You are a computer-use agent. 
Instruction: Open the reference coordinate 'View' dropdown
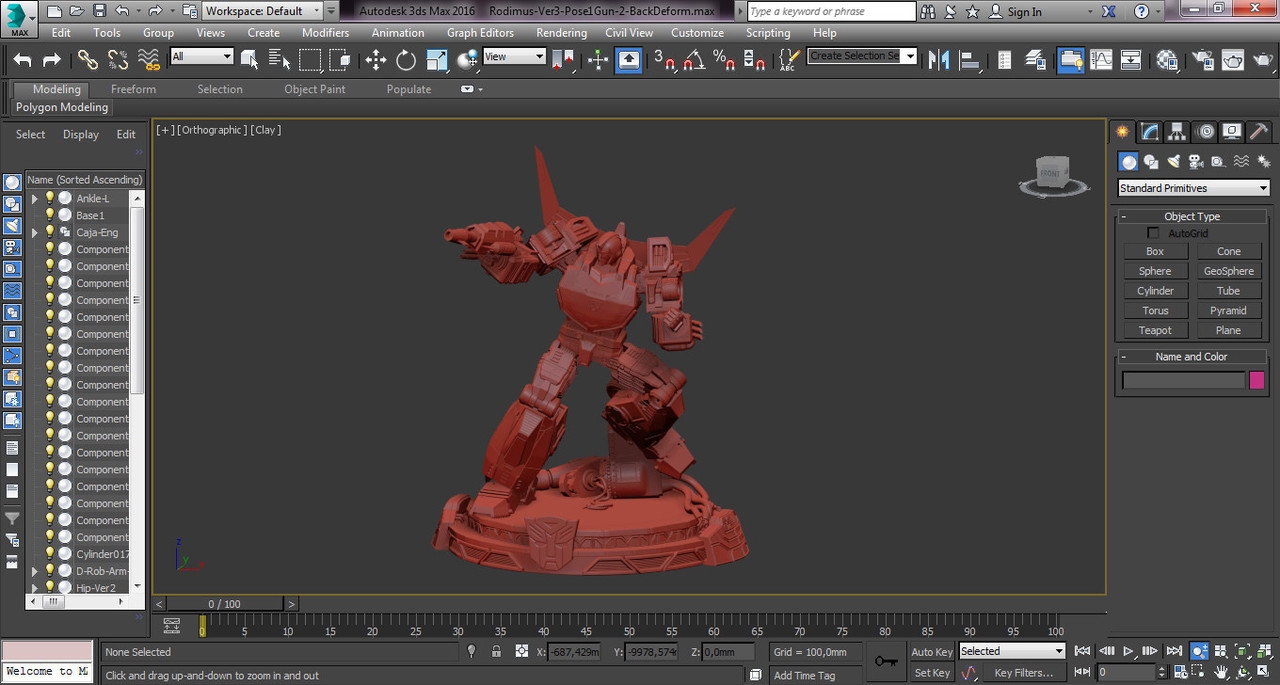click(x=514, y=57)
